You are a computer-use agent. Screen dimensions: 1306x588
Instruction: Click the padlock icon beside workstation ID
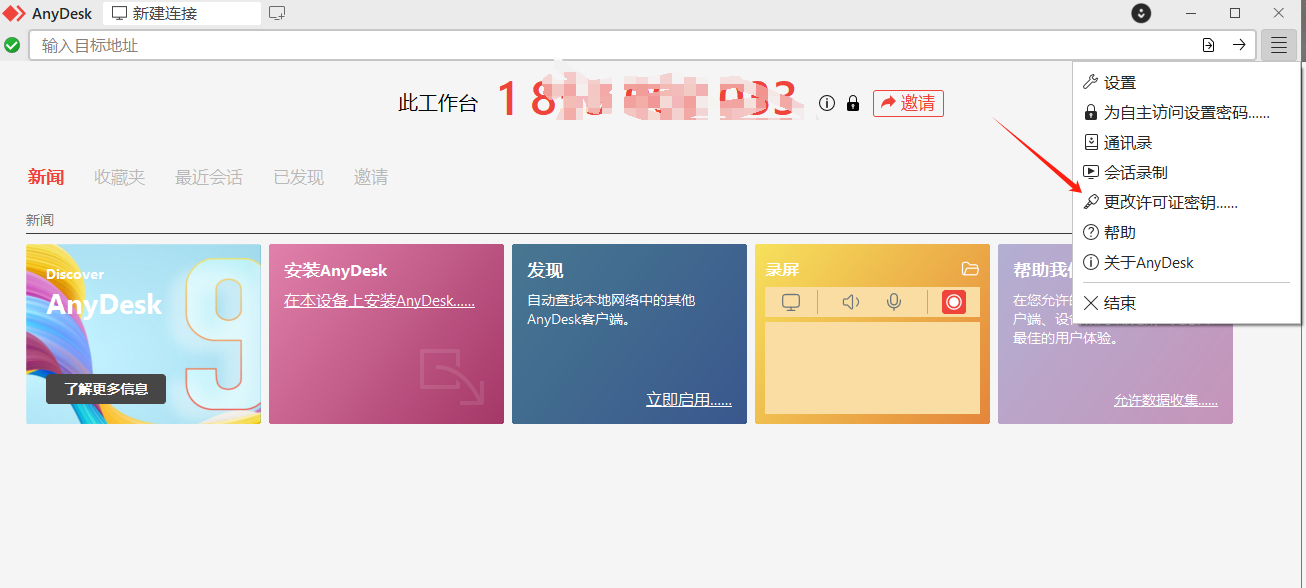[853, 103]
